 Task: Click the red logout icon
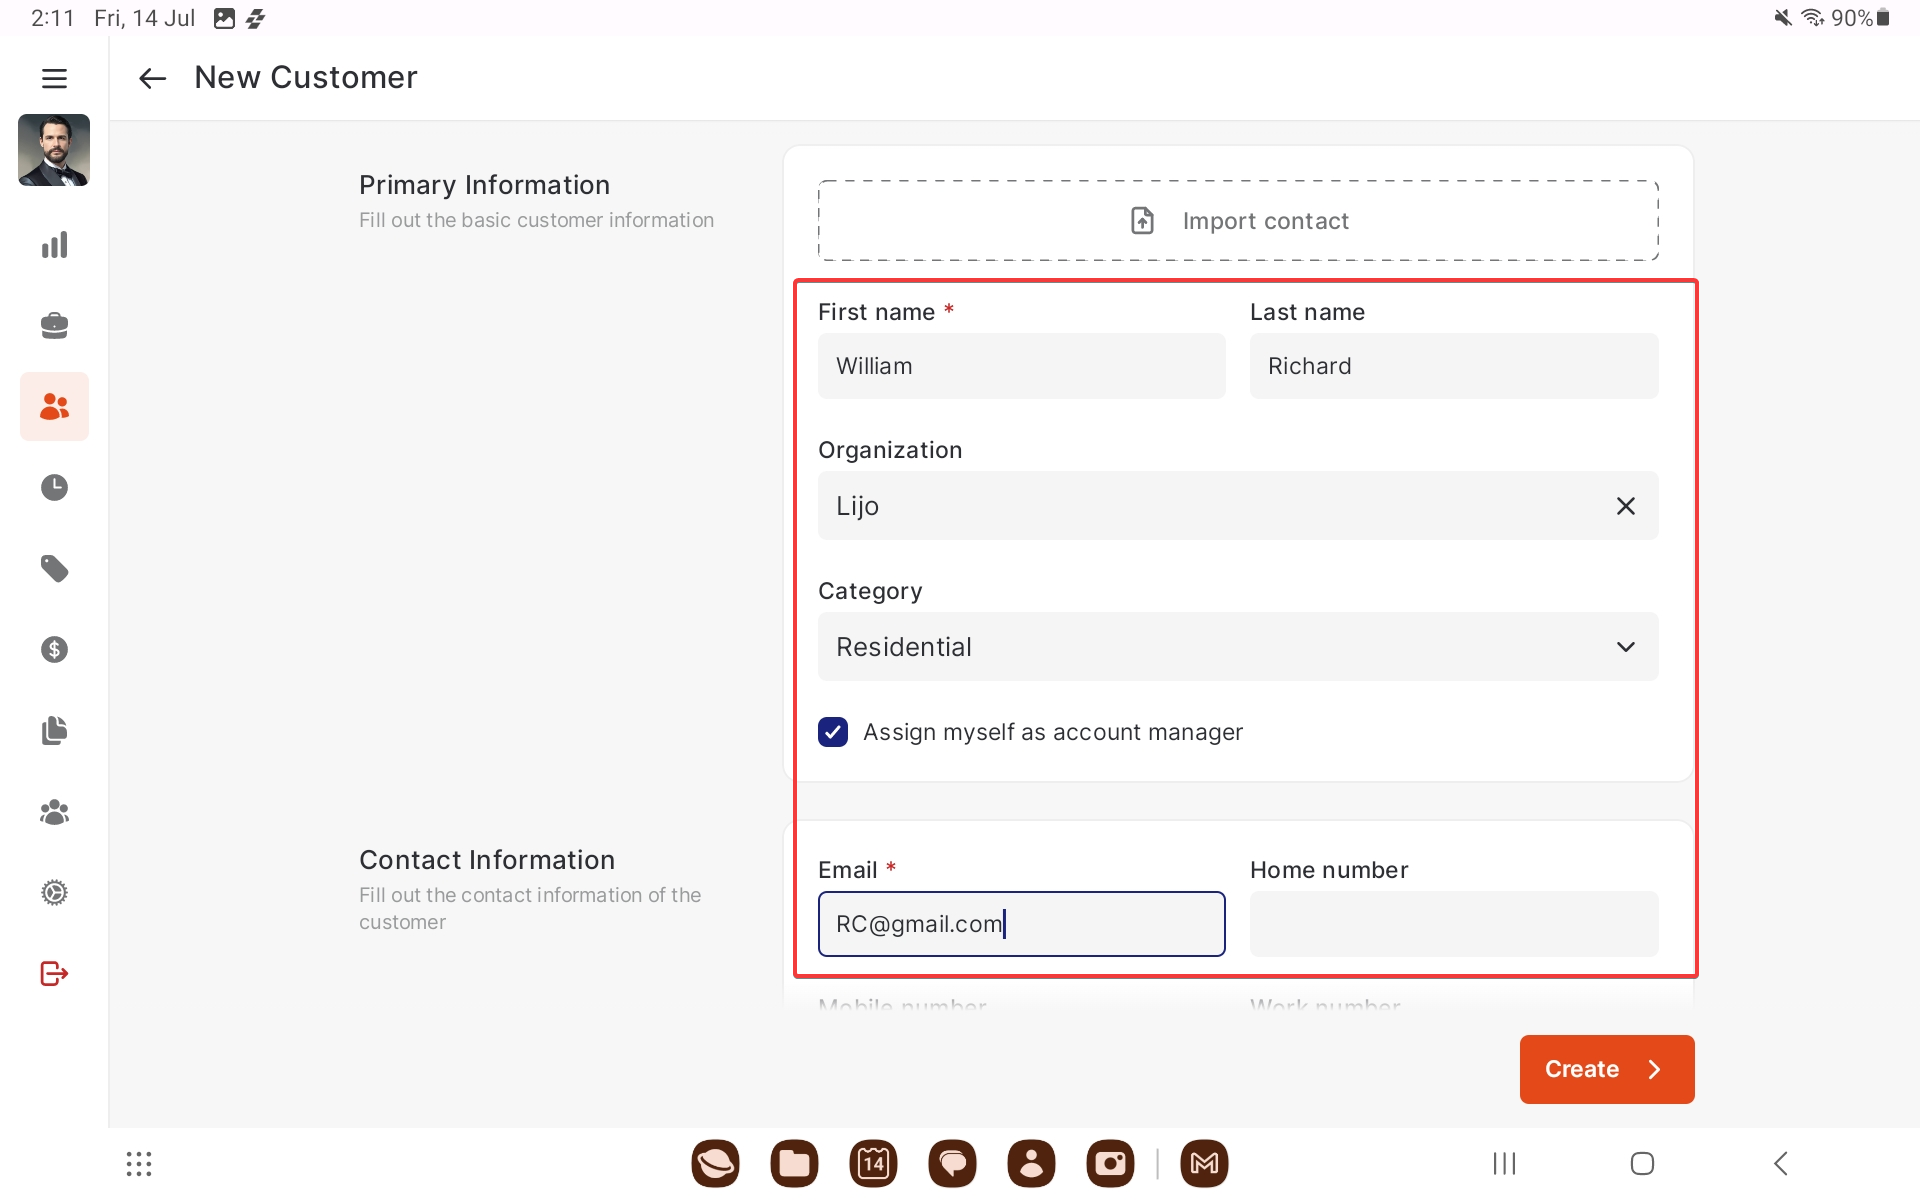tap(54, 973)
